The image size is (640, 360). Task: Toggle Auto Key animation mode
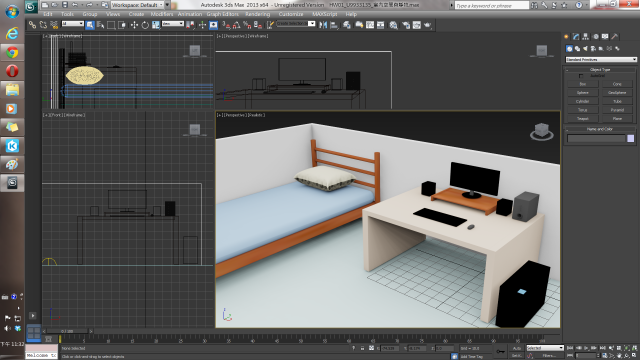click(517, 348)
